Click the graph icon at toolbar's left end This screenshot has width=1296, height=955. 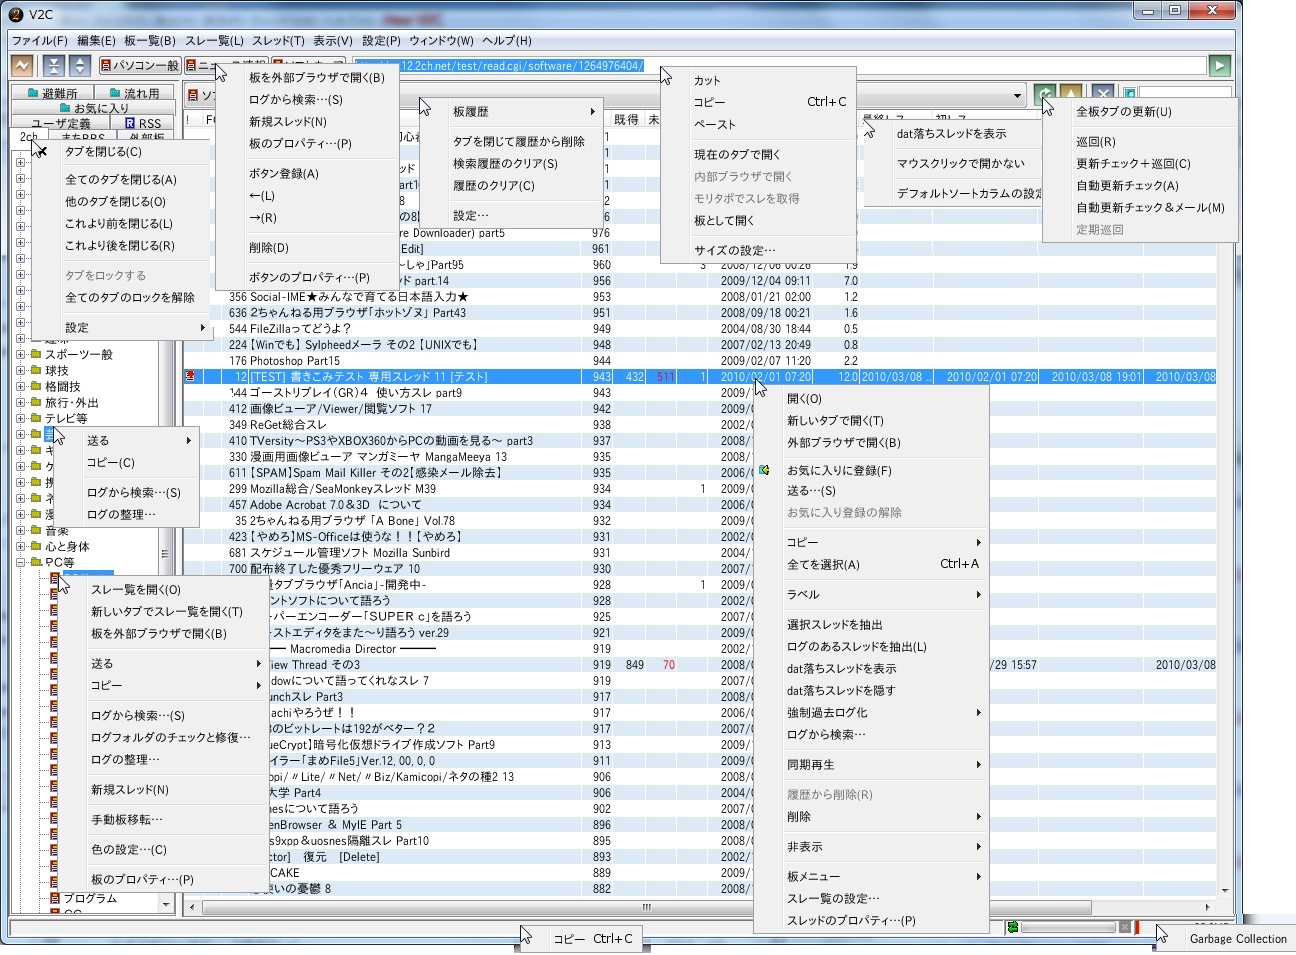pos(22,66)
